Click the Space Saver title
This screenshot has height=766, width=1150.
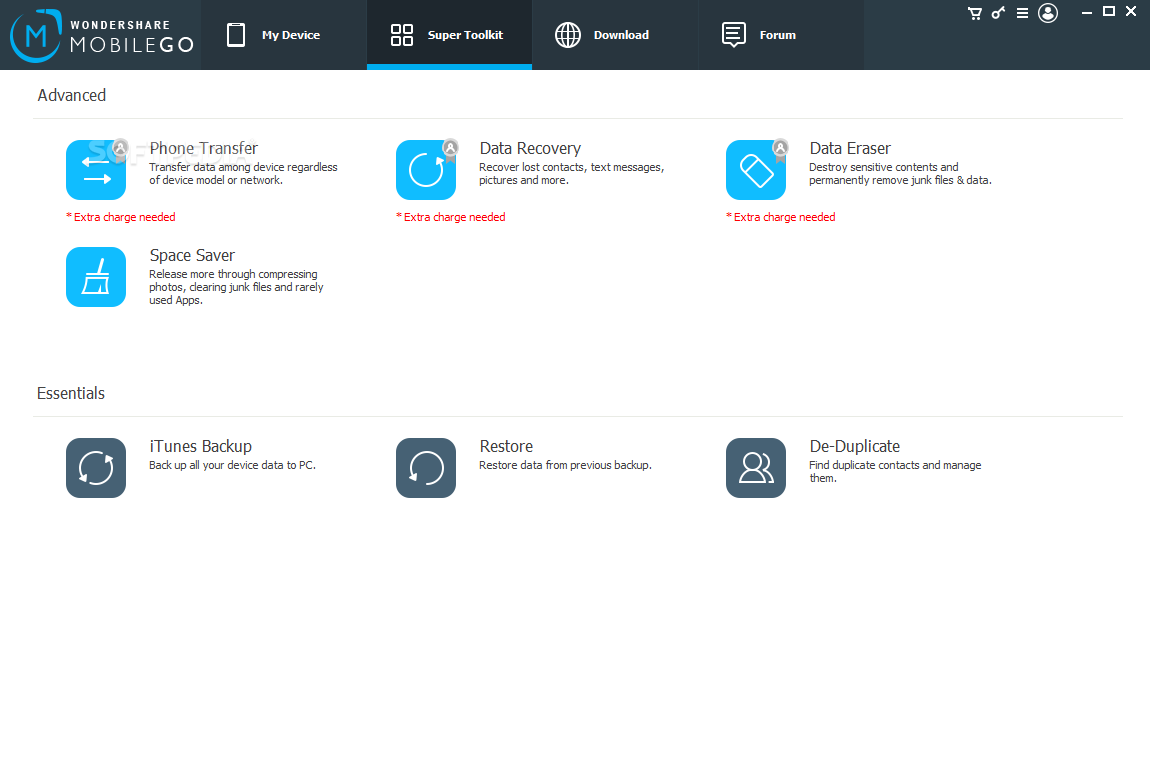coord(192,255)
